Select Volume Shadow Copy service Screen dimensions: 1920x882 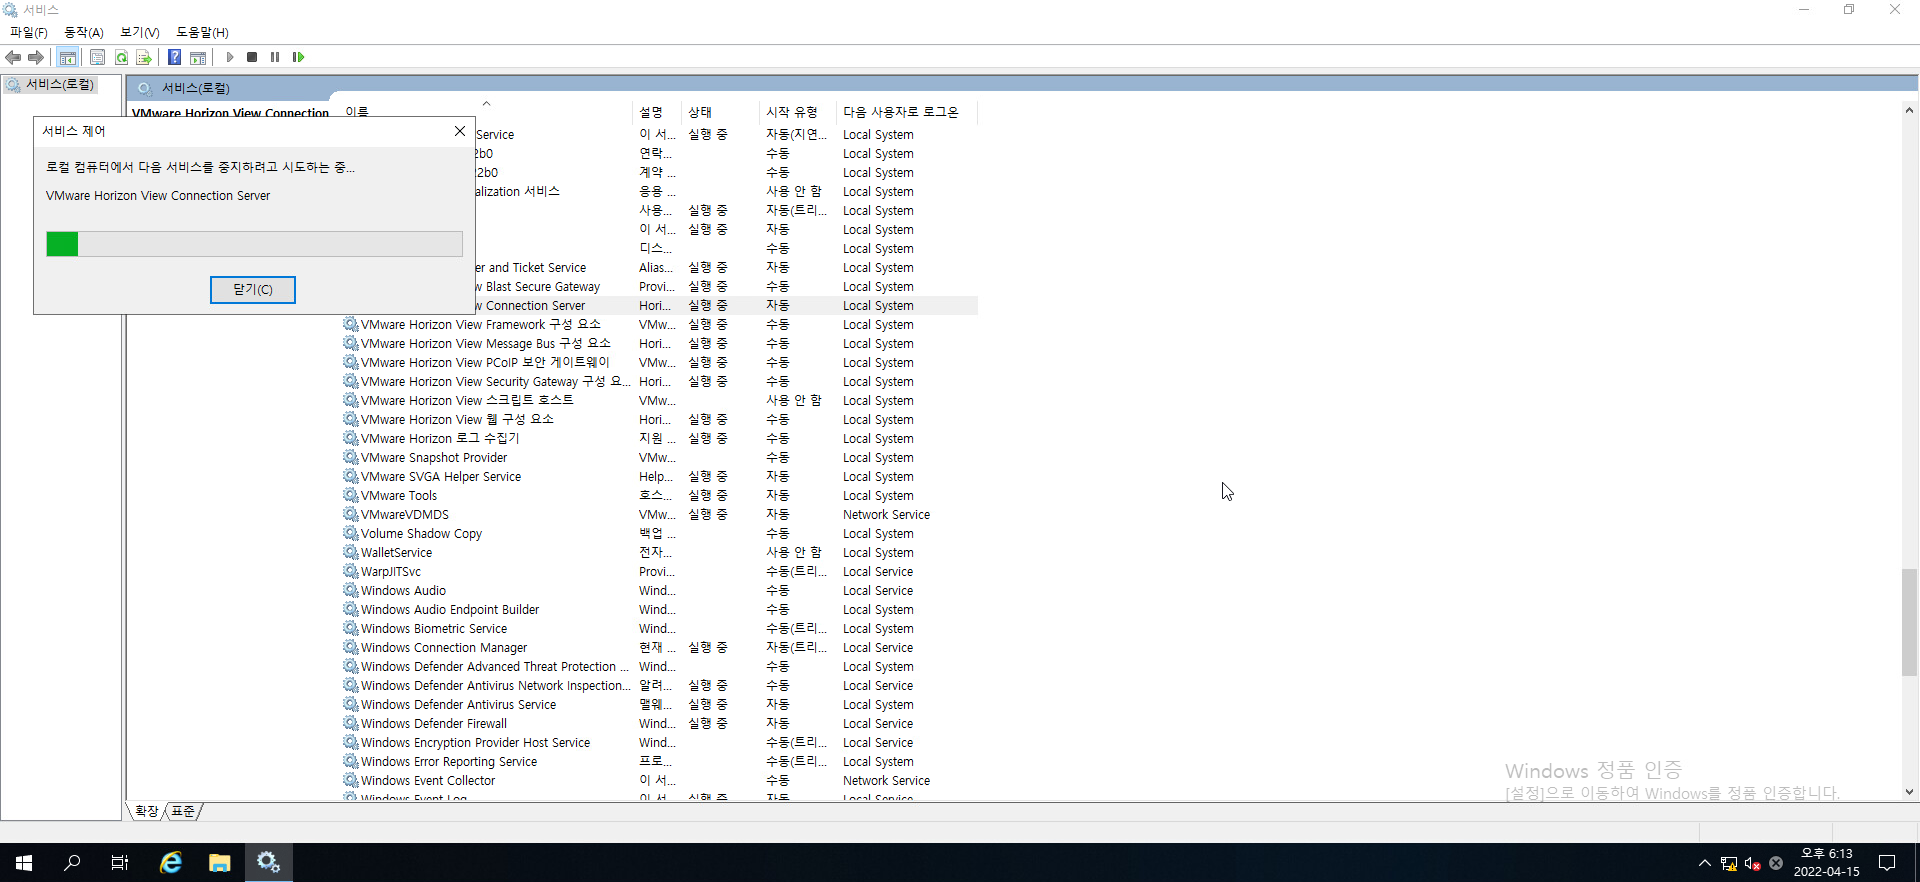coord(660,534)
